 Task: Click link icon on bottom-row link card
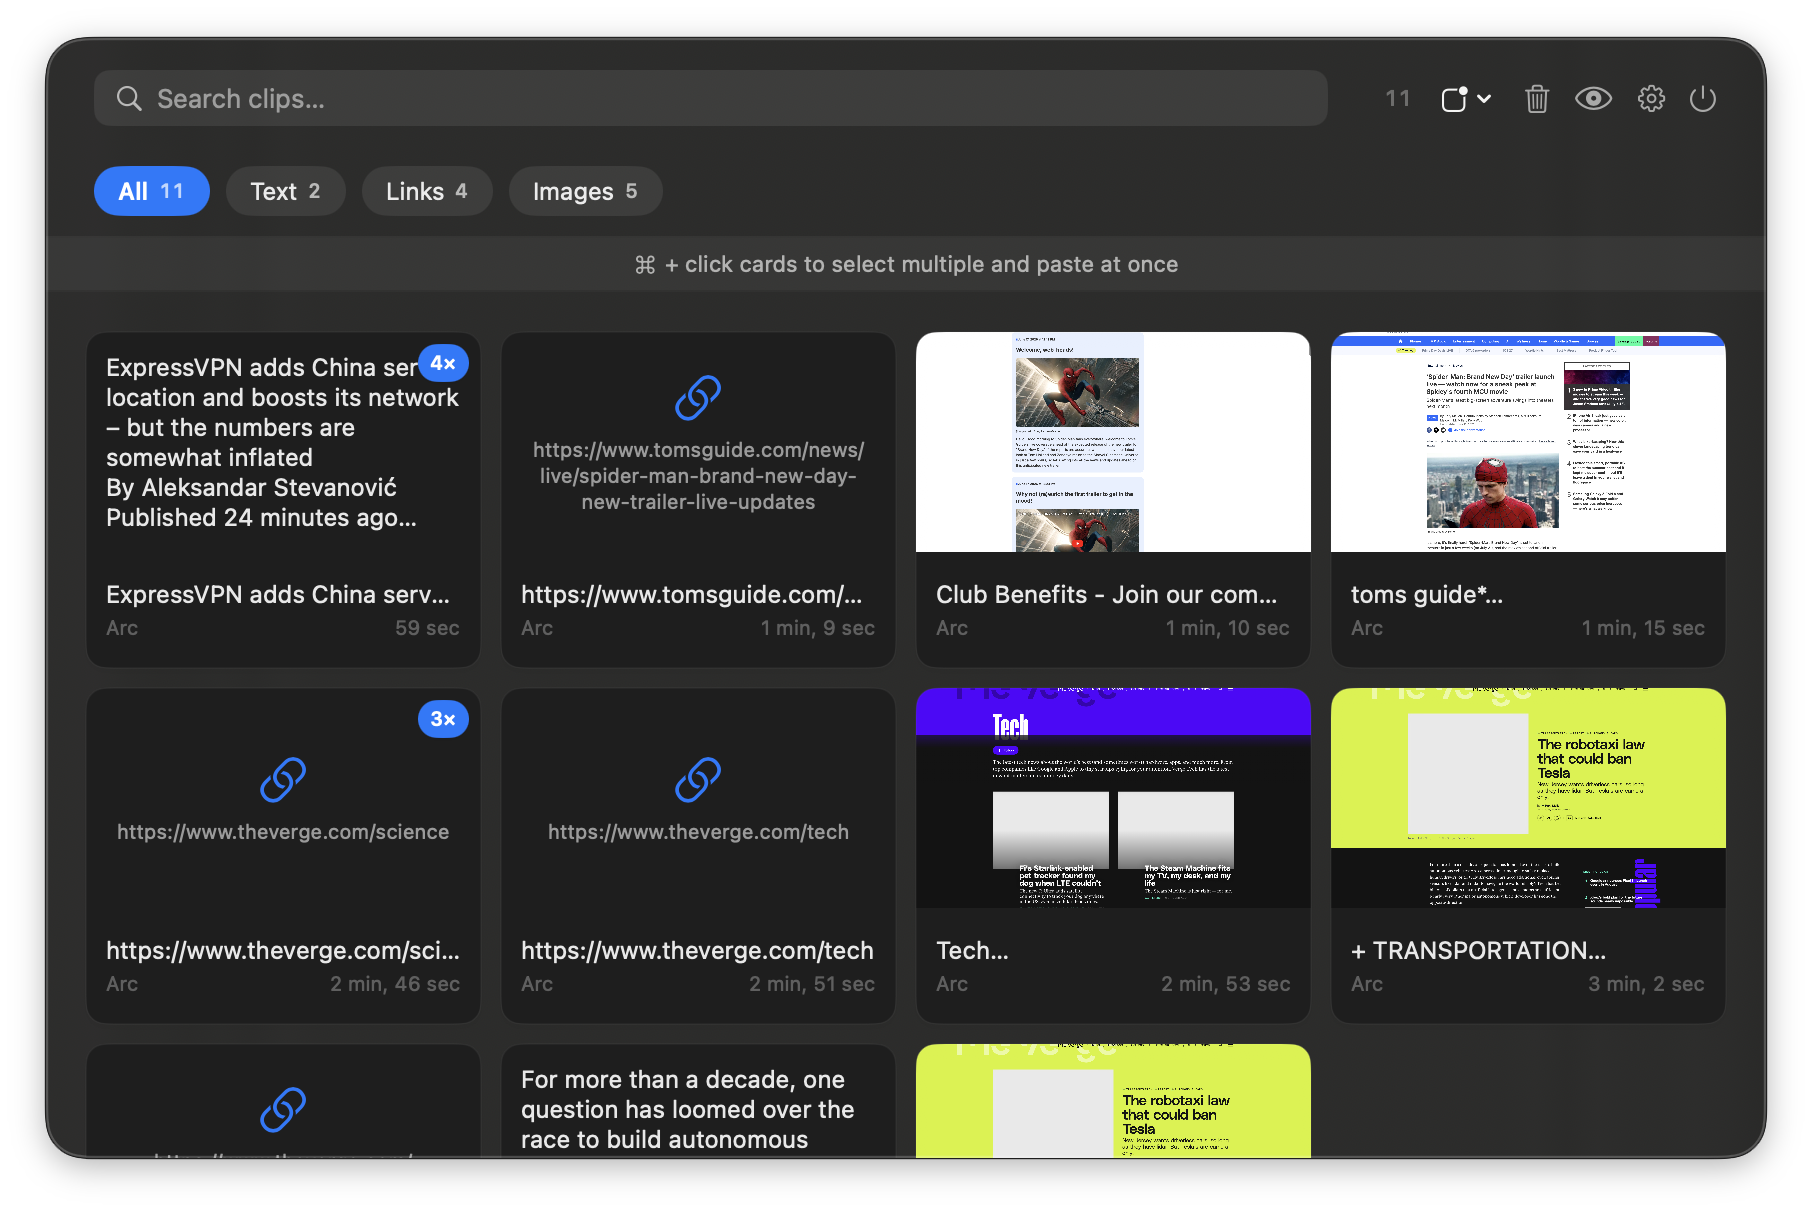click(x=283, y=1110)
